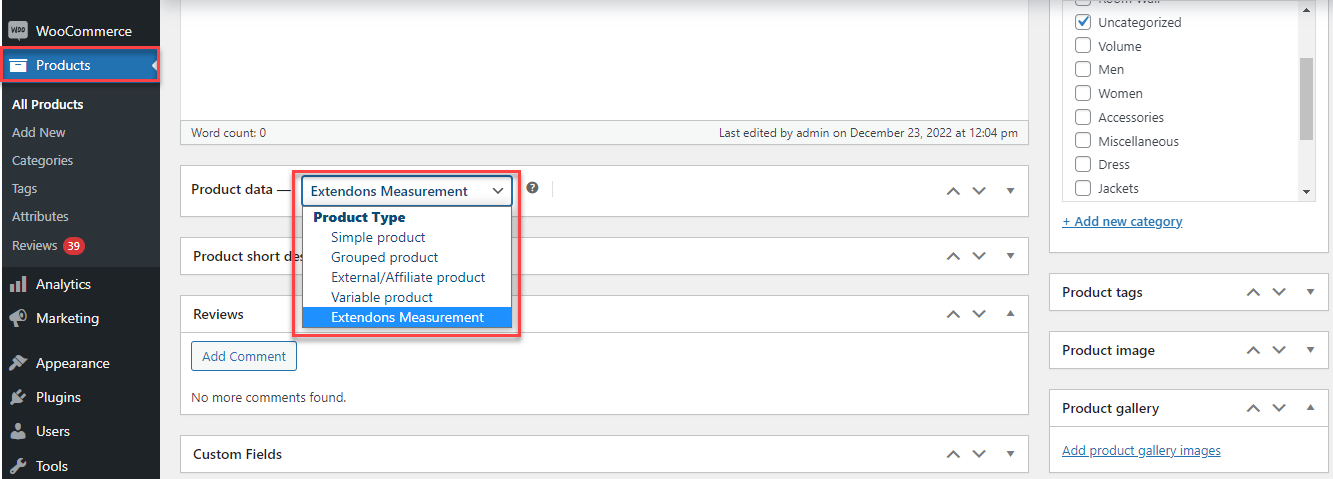Move Product short description panel up
This screenshot has height=479, width=1333.
[954, 256]
